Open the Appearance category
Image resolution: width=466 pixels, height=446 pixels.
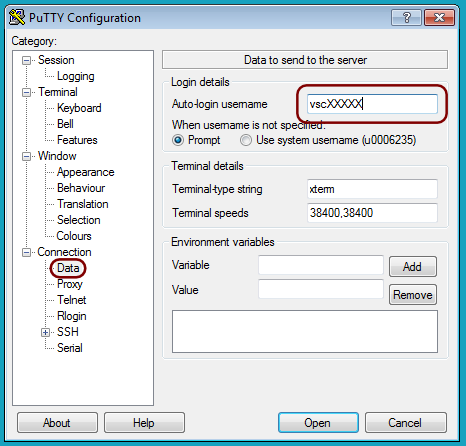(x=85, y=172)
